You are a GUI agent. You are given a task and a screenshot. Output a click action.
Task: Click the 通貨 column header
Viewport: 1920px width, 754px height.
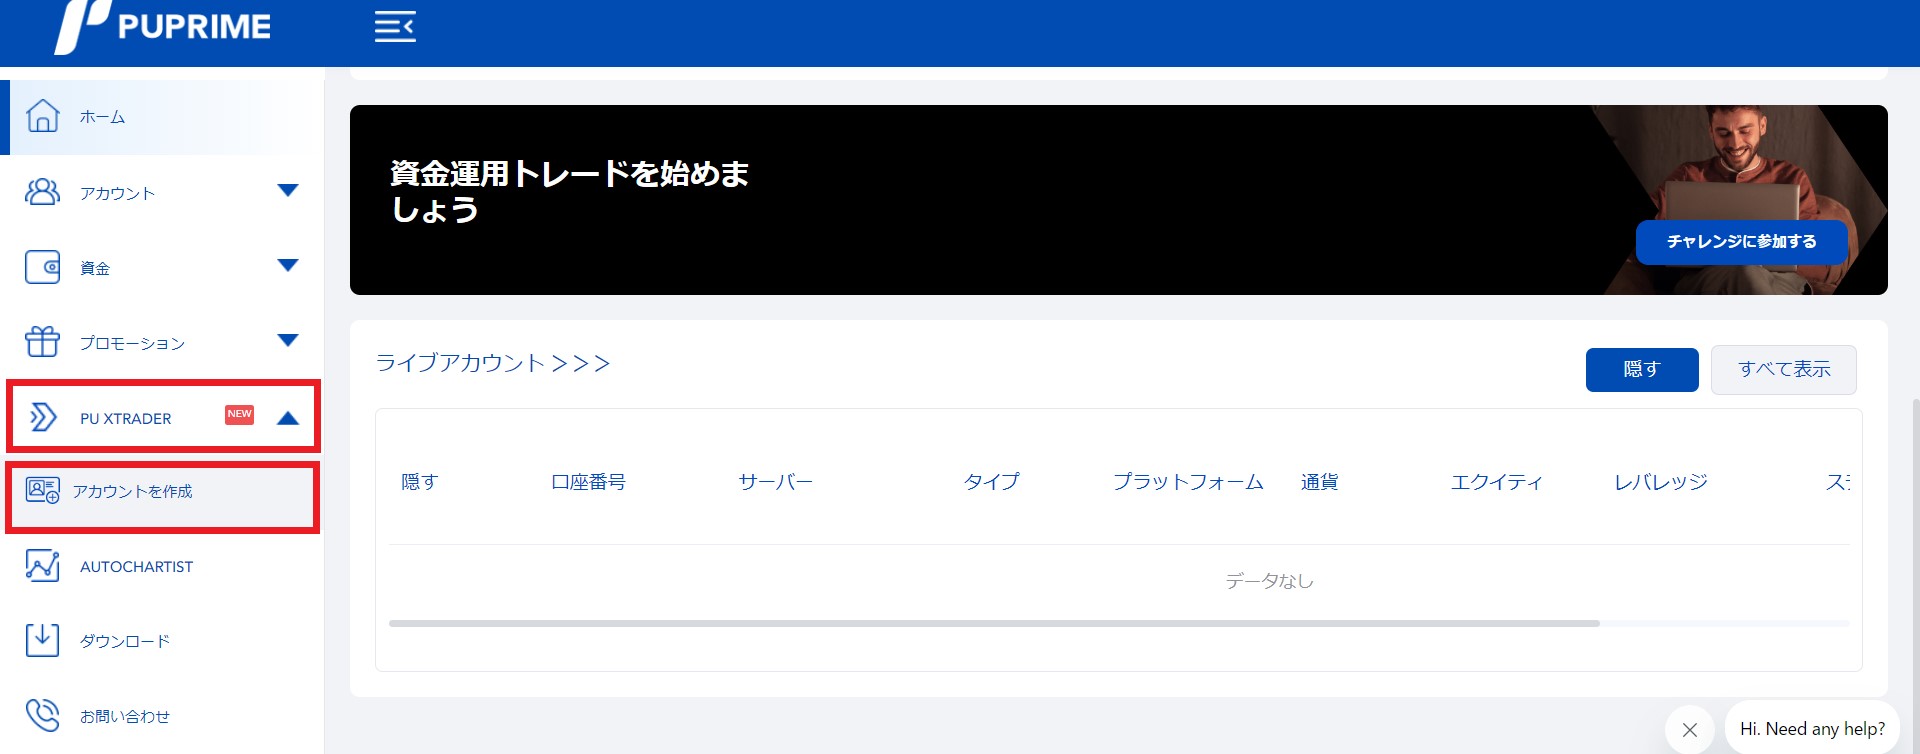[1320, 481]
